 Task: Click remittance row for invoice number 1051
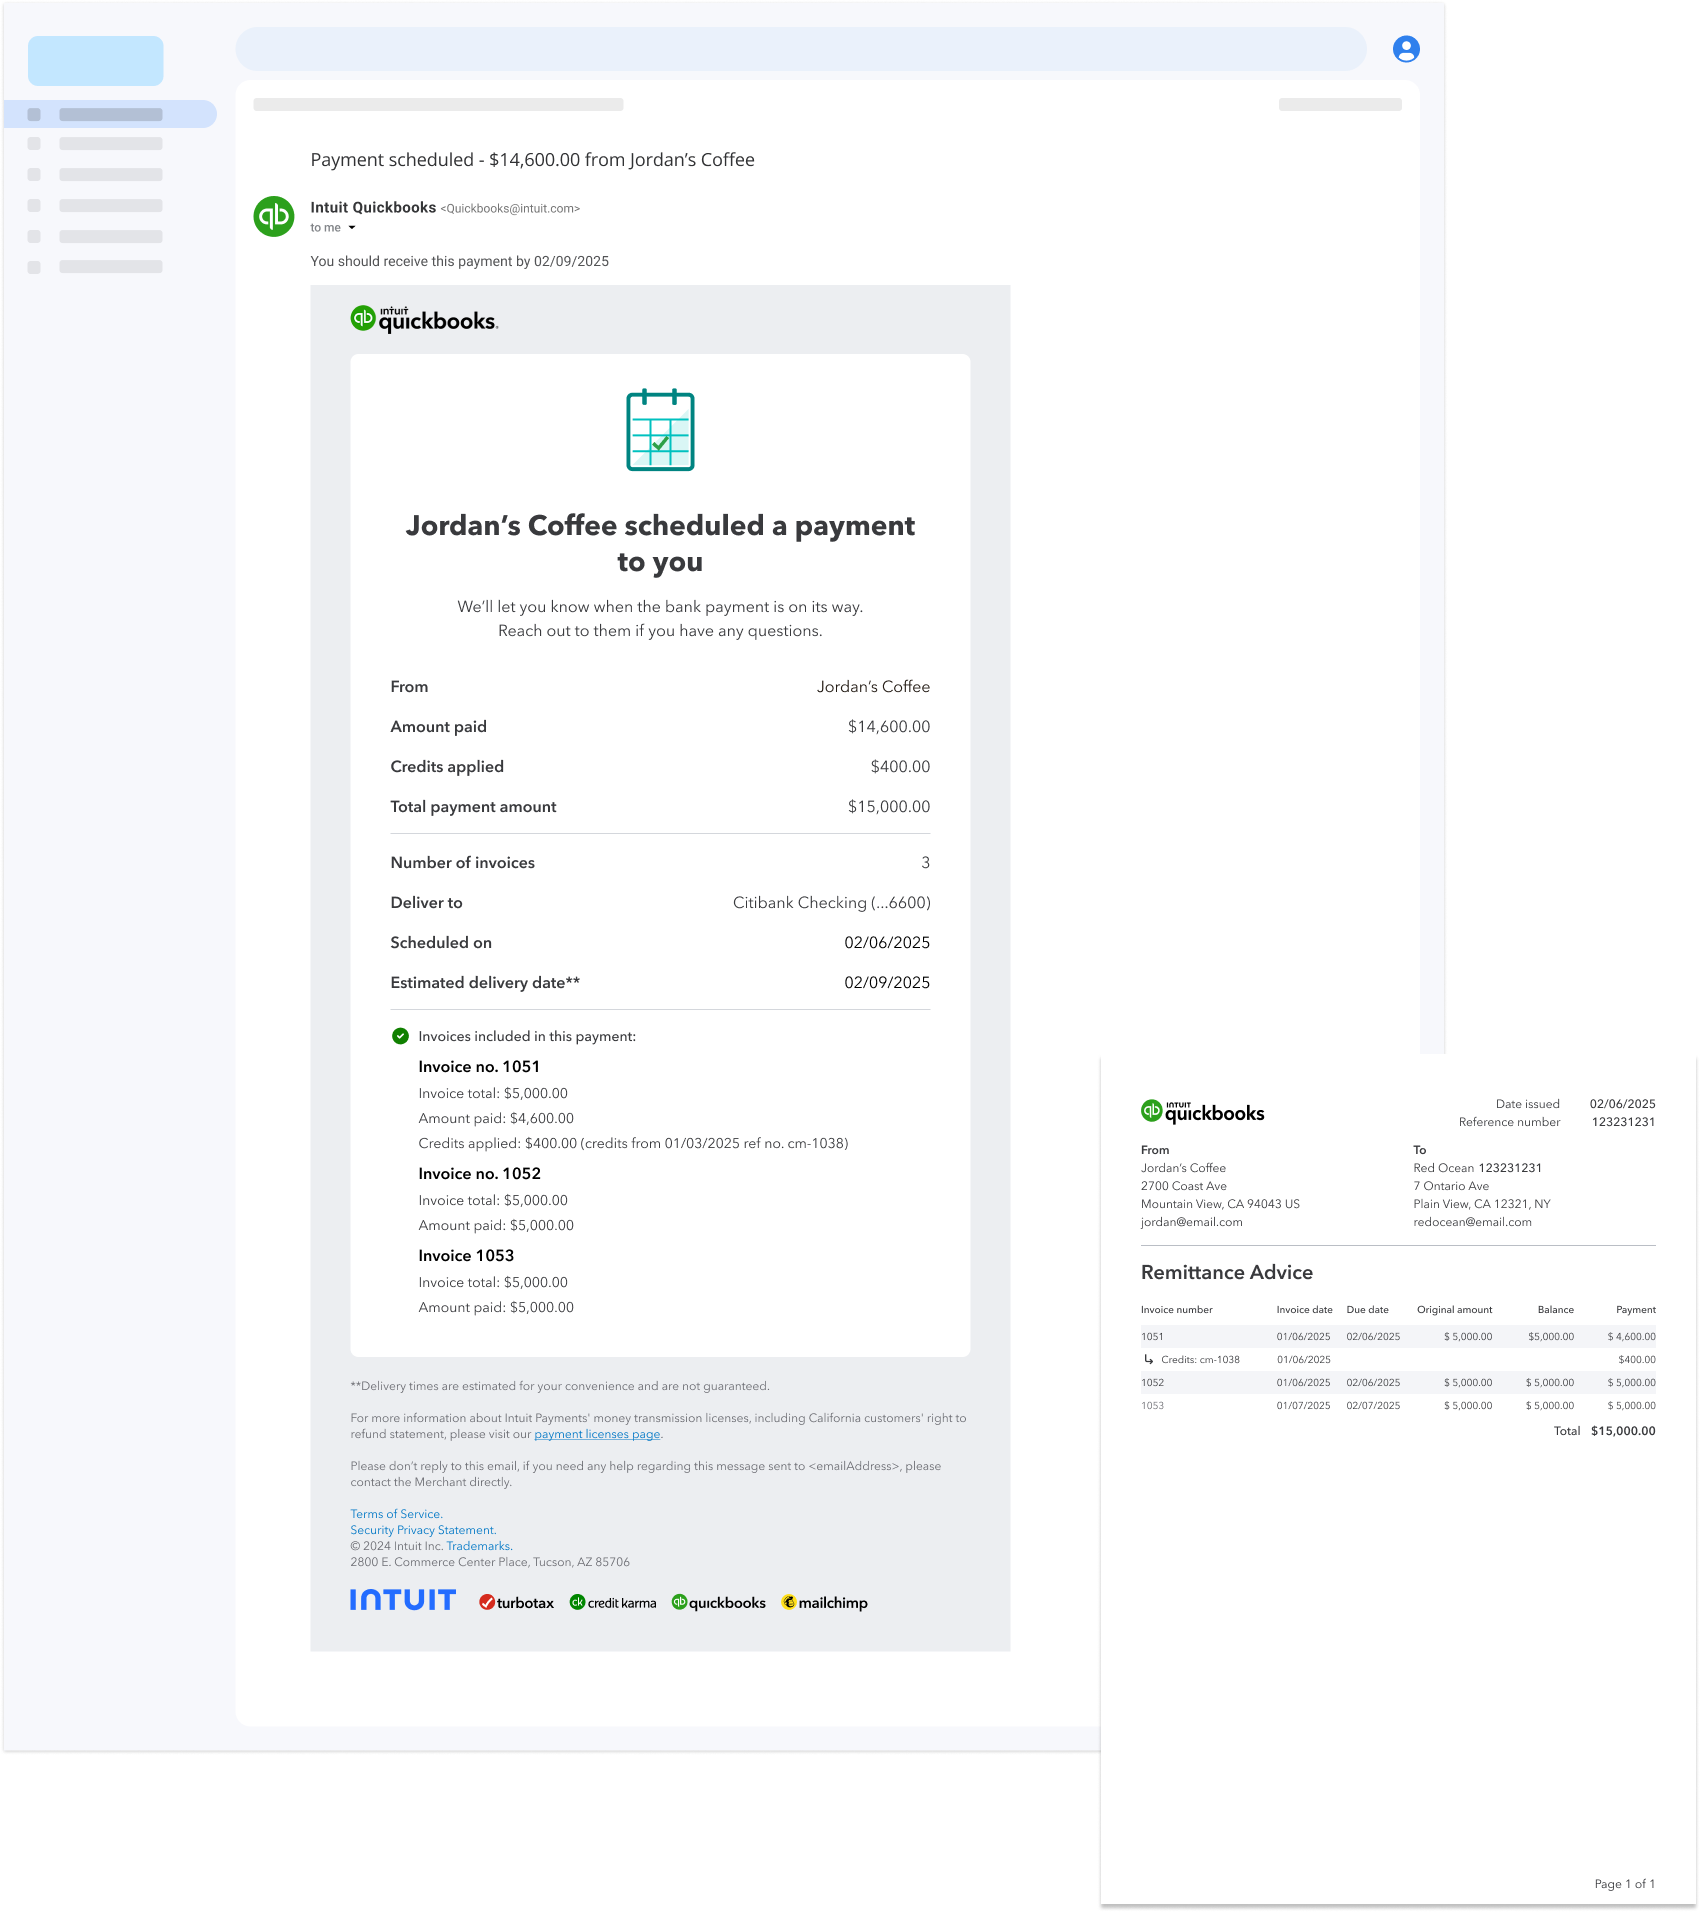(1398, 1336)
